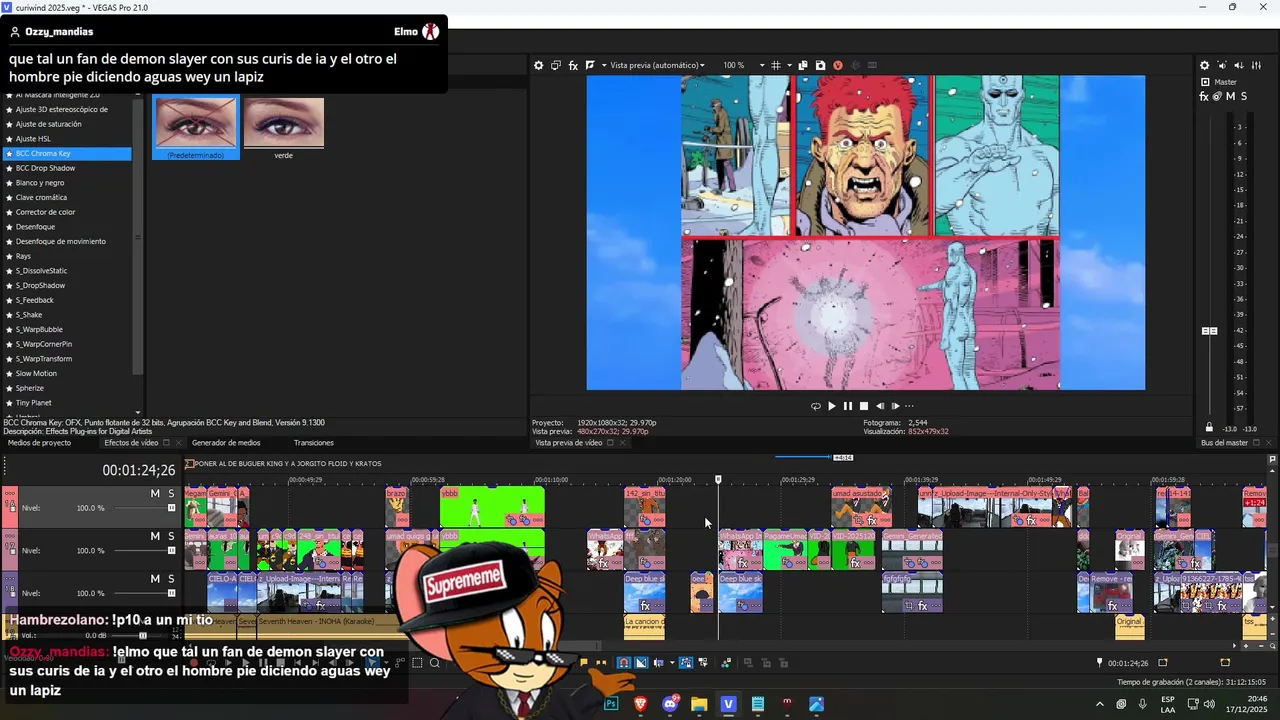Solo the third video track
1280x720 pixels.
171,579
